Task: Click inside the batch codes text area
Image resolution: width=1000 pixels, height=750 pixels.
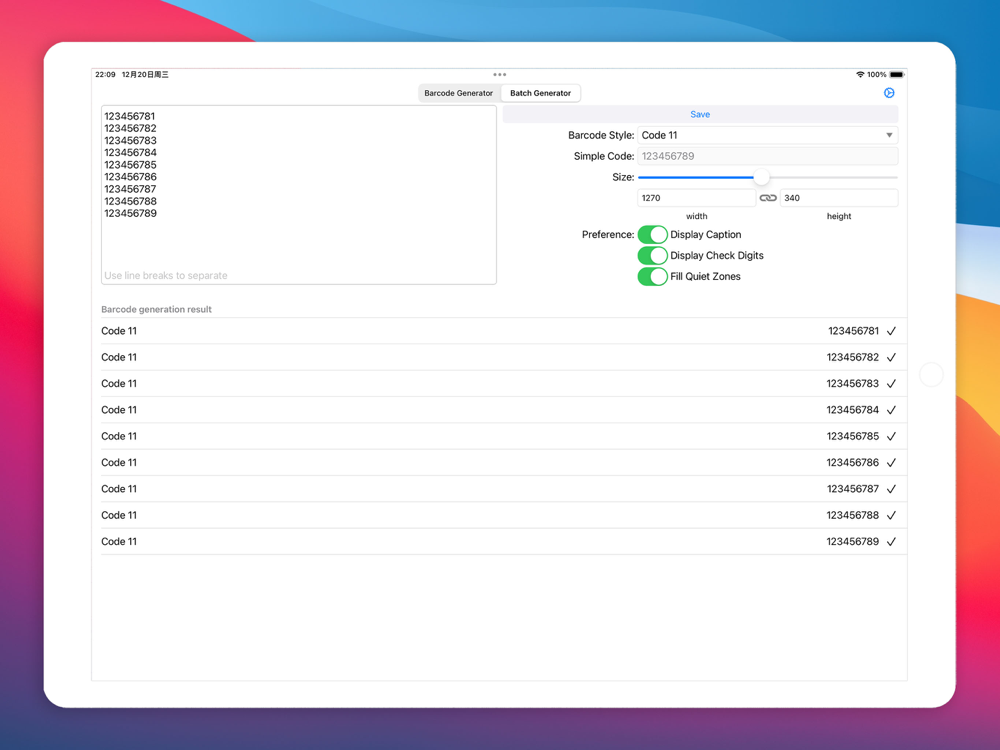Action: pos(298,195)
